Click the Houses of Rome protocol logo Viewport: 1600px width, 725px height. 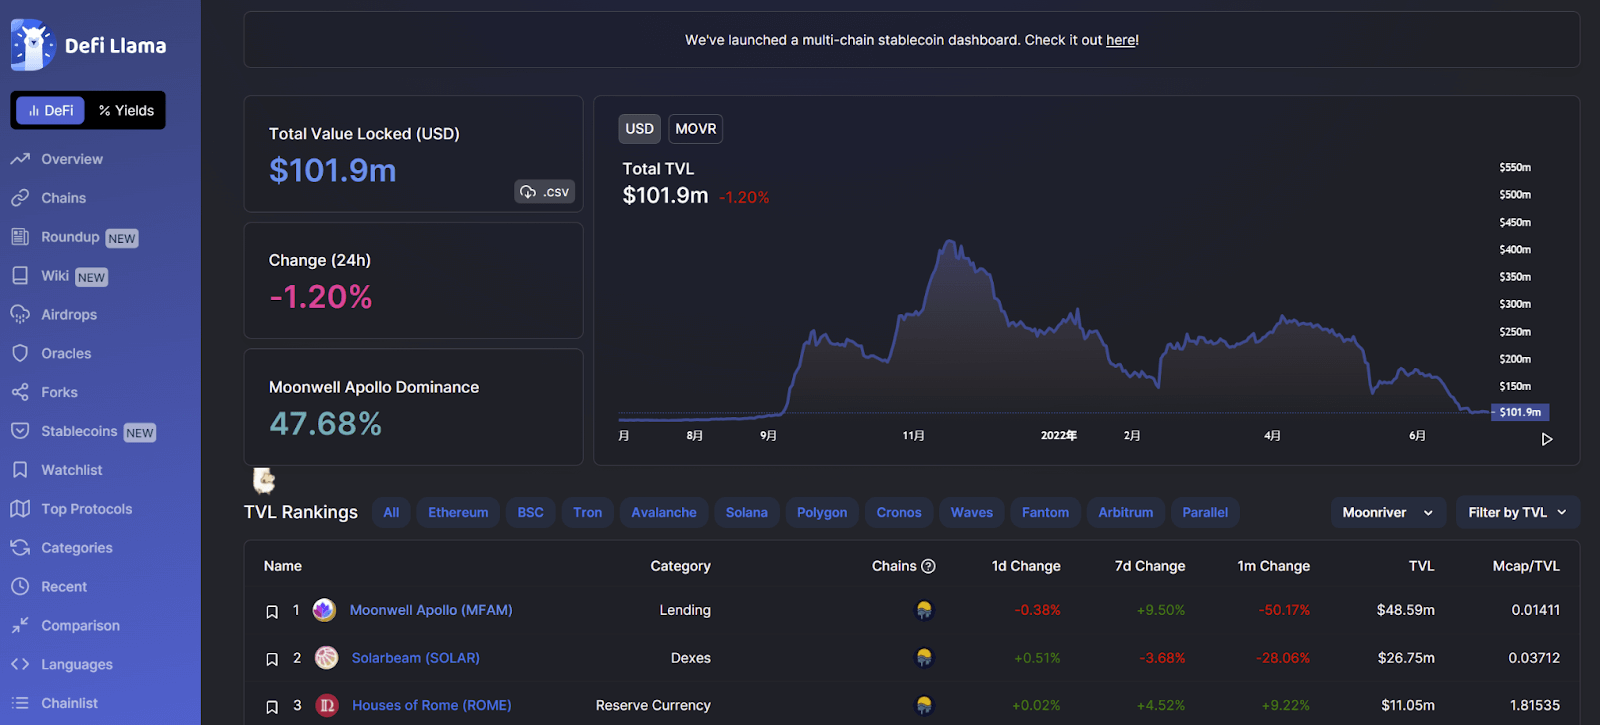pyautogui.click(x=327, y=705)
